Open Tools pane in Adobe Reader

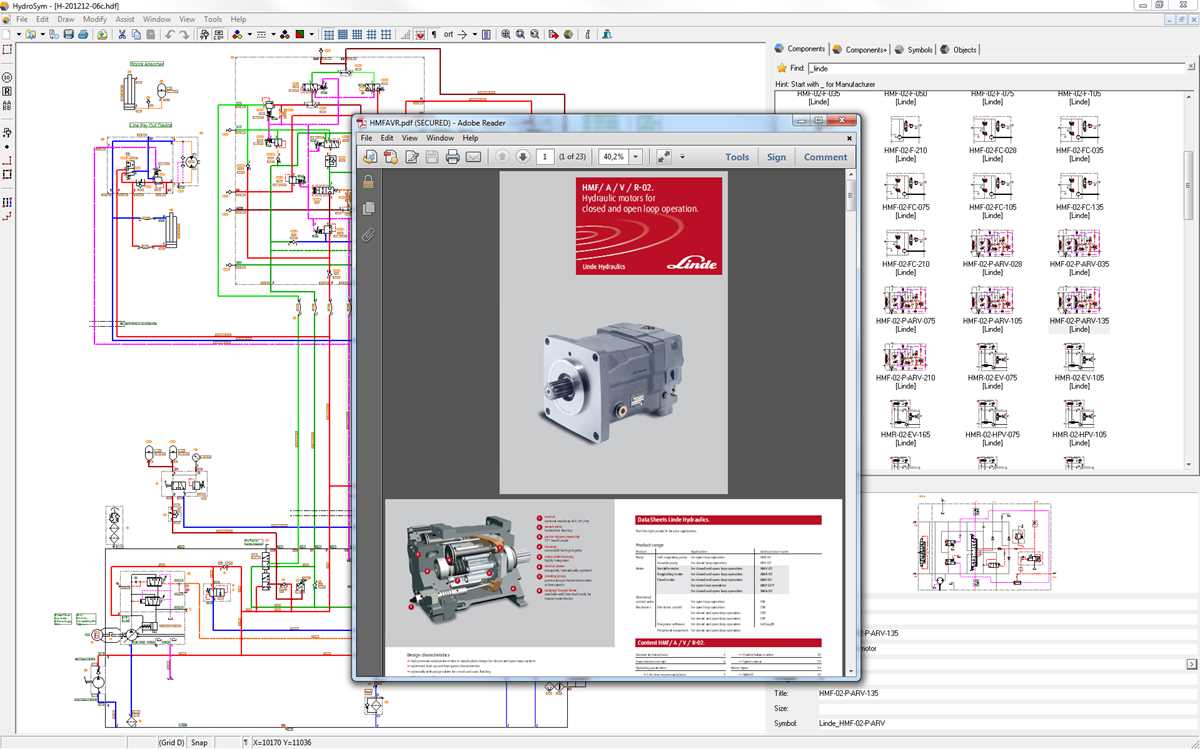point(737,157)
